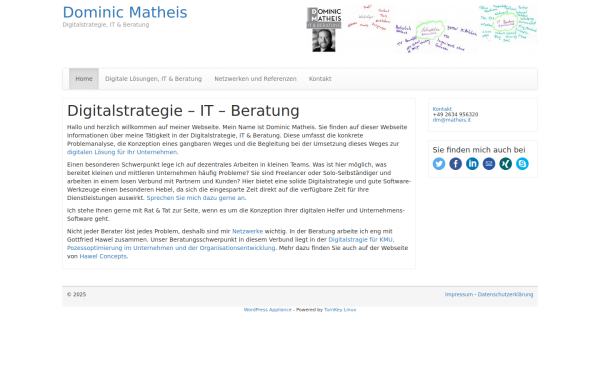
Task: Open the Hawel Concepts link
Action: [x=103, y=257]
